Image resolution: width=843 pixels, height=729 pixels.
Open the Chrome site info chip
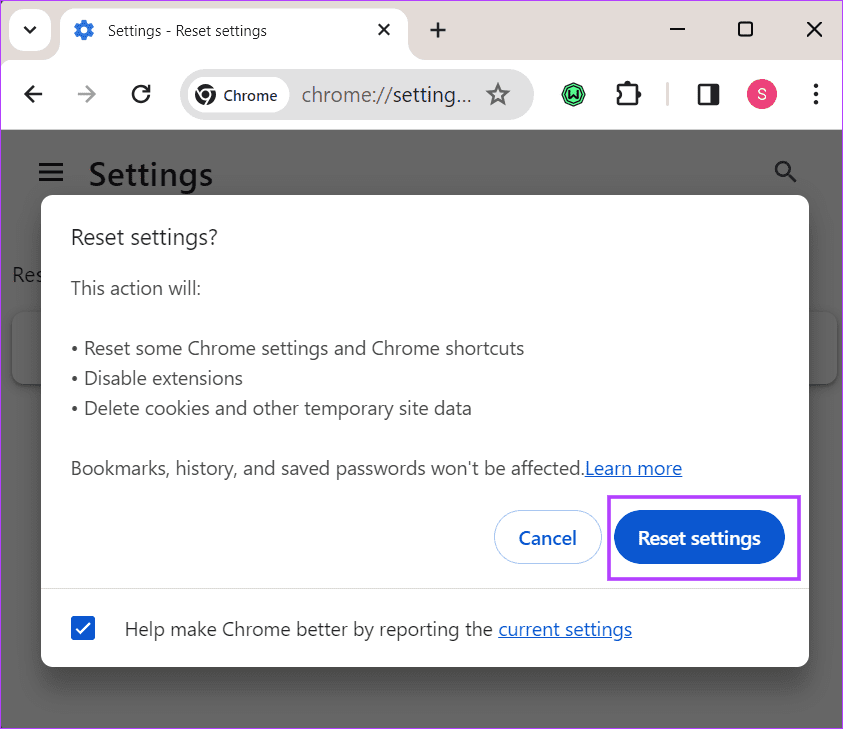pos(238,94)
